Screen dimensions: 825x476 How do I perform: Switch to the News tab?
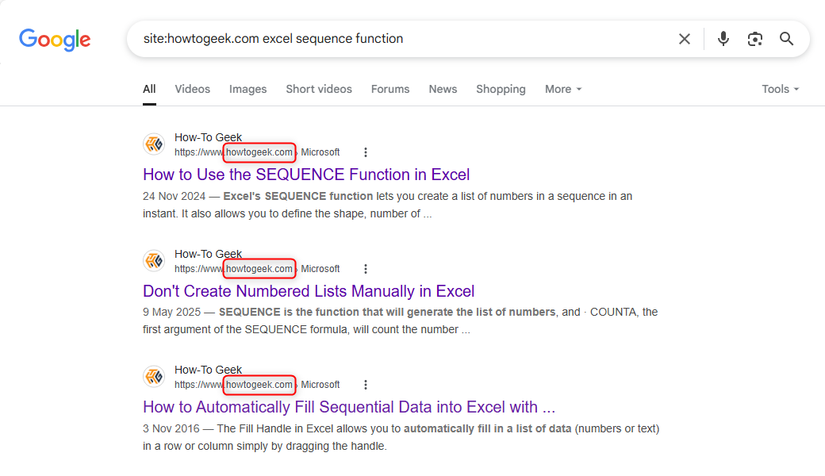(x=442, y=89)
